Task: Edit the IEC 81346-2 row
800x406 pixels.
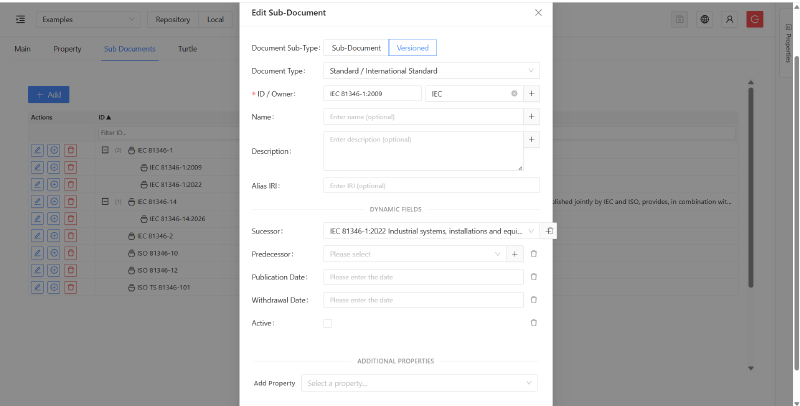Action: tap(37, 236)
